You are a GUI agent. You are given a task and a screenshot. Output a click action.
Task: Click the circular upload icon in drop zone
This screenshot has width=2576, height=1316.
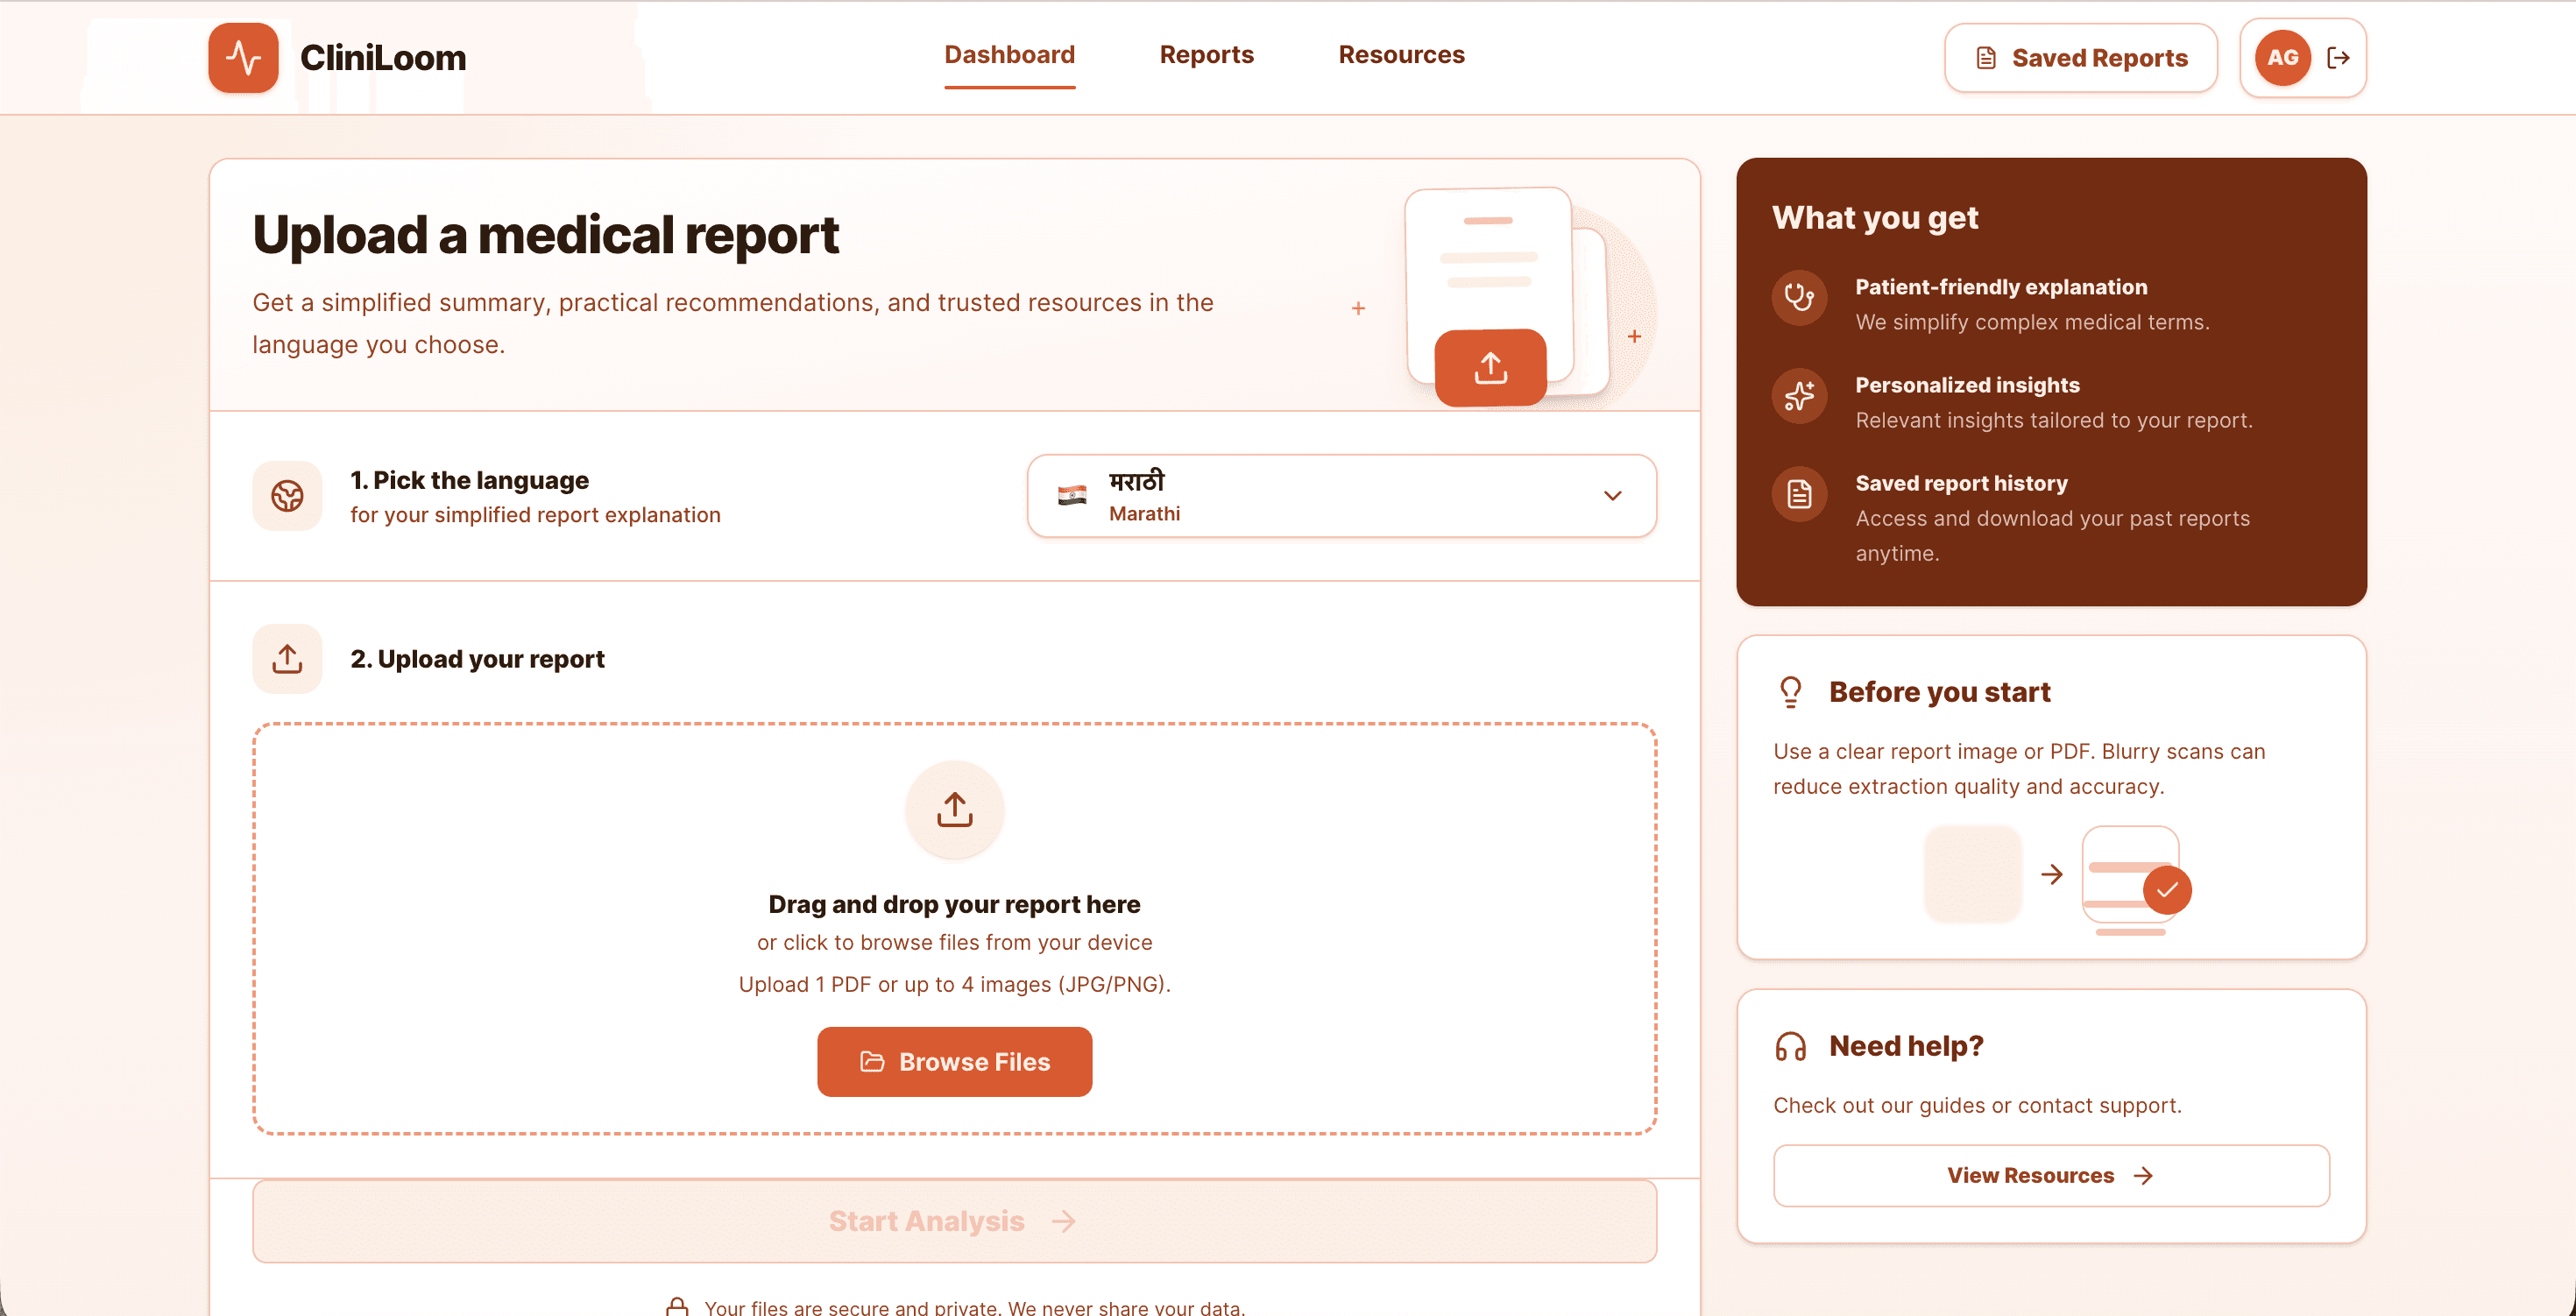tap(954, 810)
